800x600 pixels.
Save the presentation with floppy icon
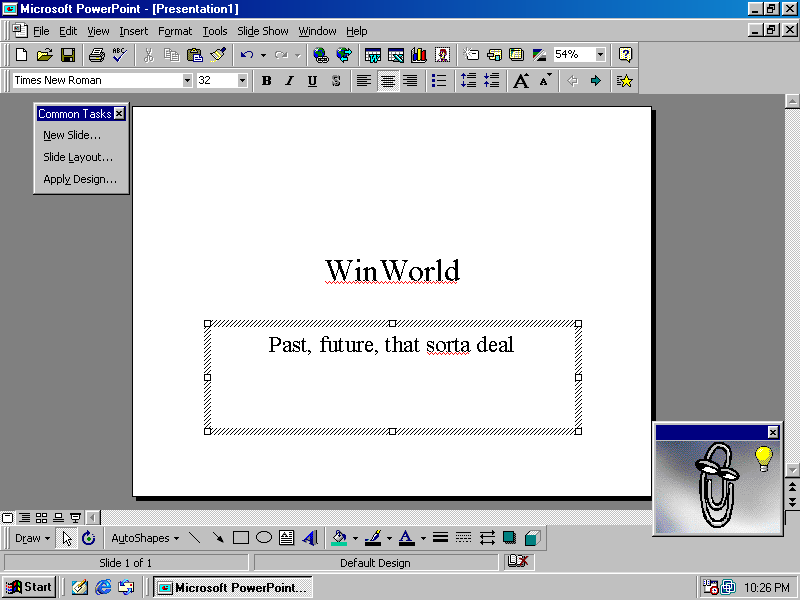(68, 55)
